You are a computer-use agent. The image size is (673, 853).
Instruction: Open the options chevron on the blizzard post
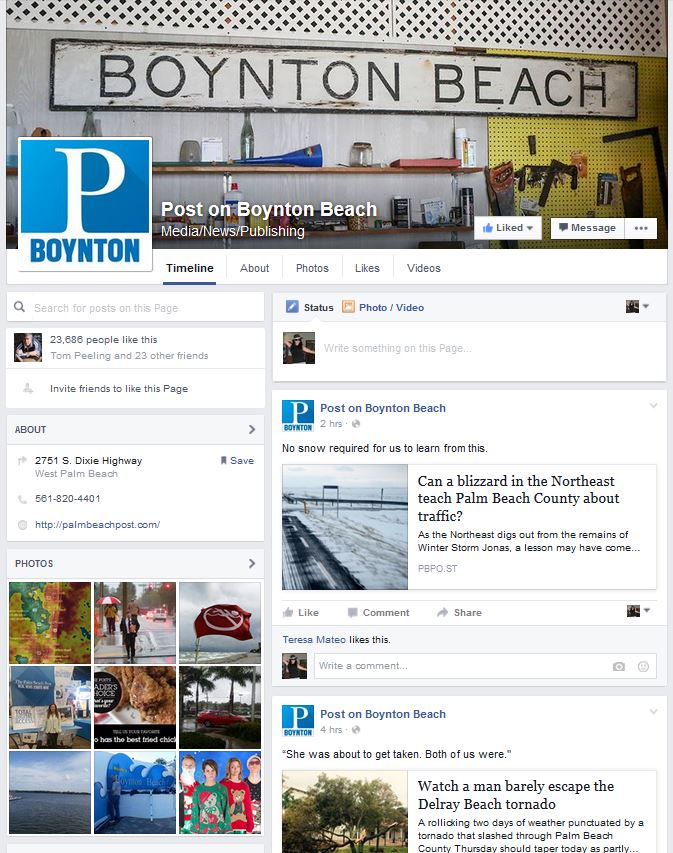coord(653,406)
